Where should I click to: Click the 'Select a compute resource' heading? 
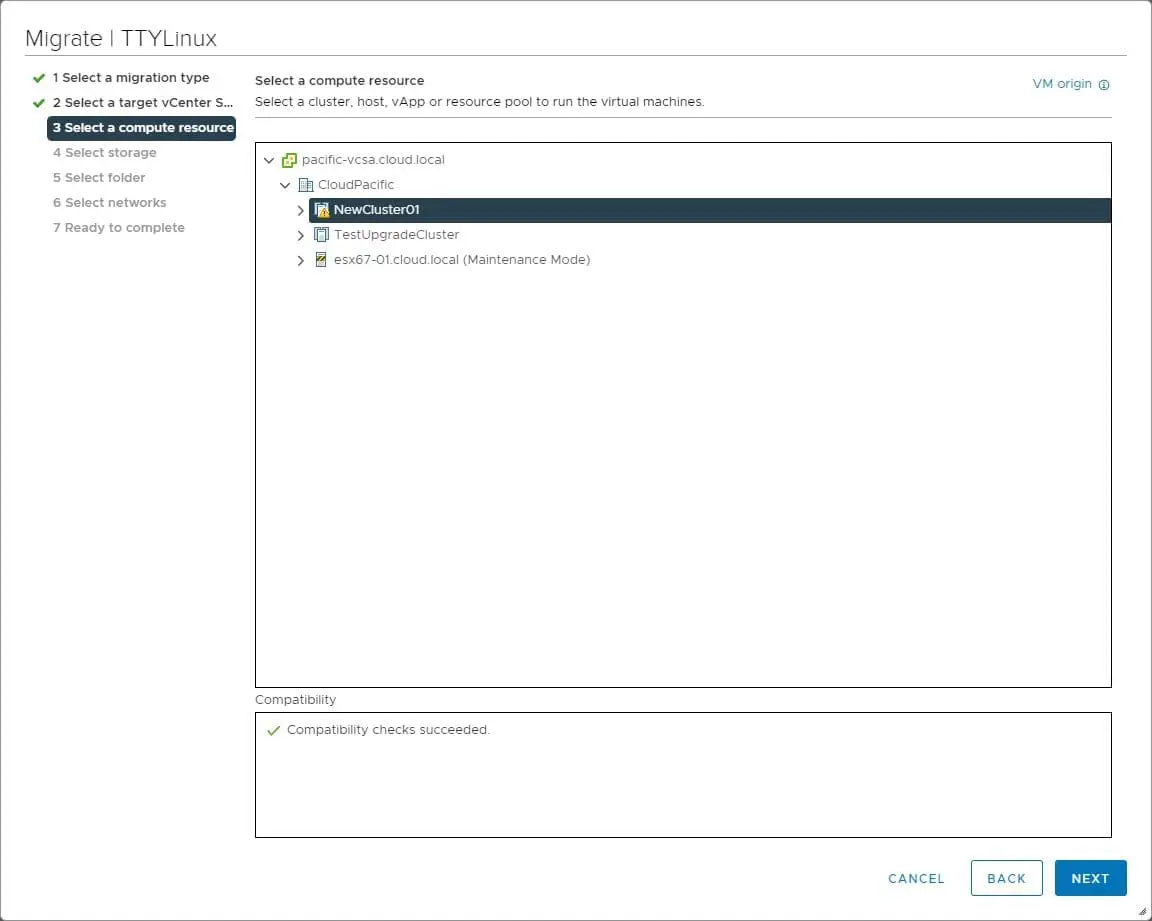[339, 81]
